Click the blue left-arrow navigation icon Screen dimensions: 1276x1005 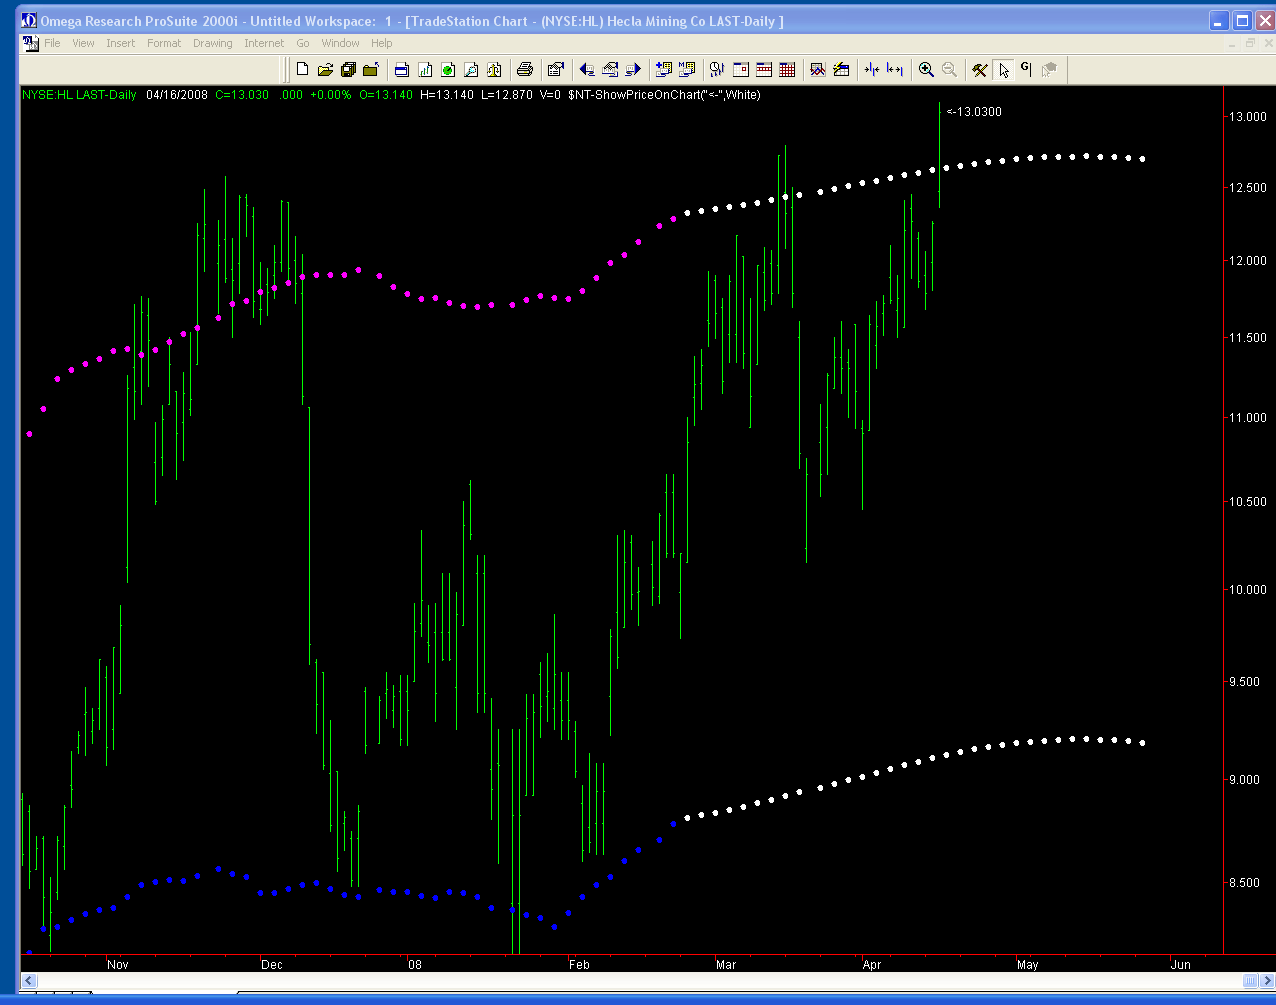[587, 69]
